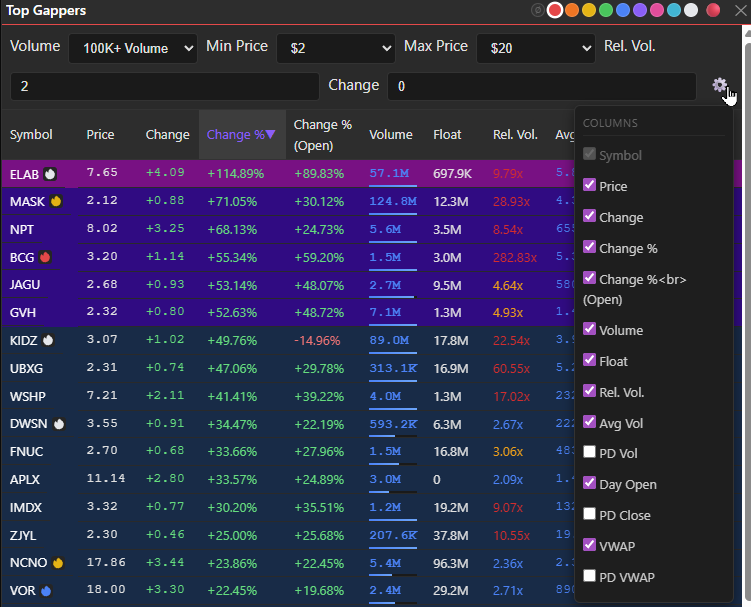Open the Max Price dropdown
The width and height of the screenshot is (751, 607).
(x=536, y=48)
